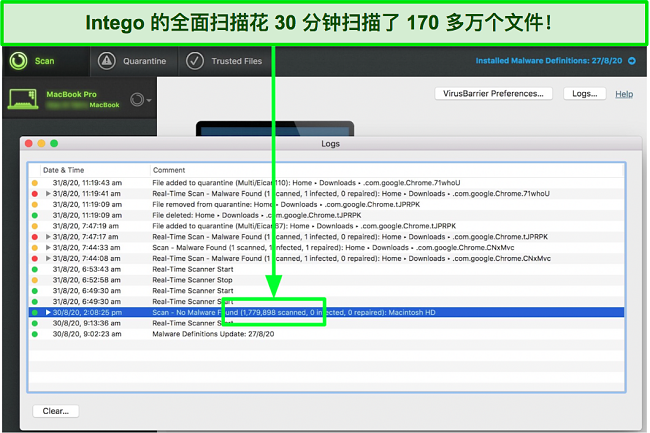Image resolution: width=650 pixels, height=433 pixels.
Task: Expand the 31/8/20, 11:19:41 am log entry
Action: [x=48, y=194]
